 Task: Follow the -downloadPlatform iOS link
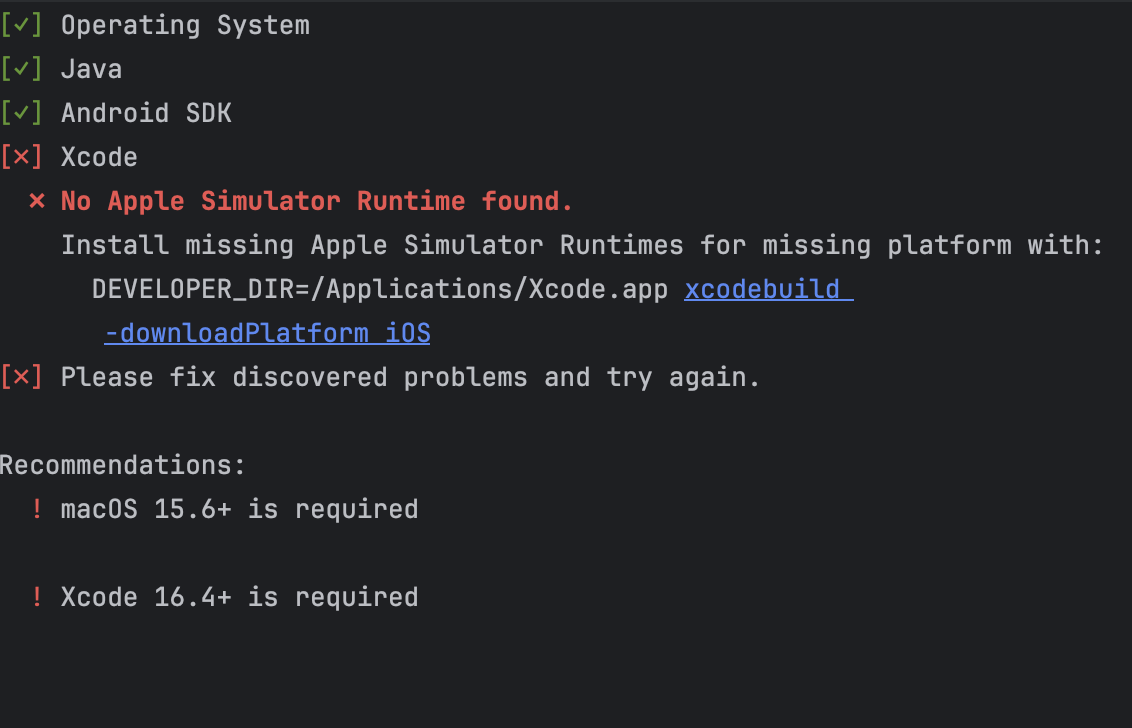267,334
